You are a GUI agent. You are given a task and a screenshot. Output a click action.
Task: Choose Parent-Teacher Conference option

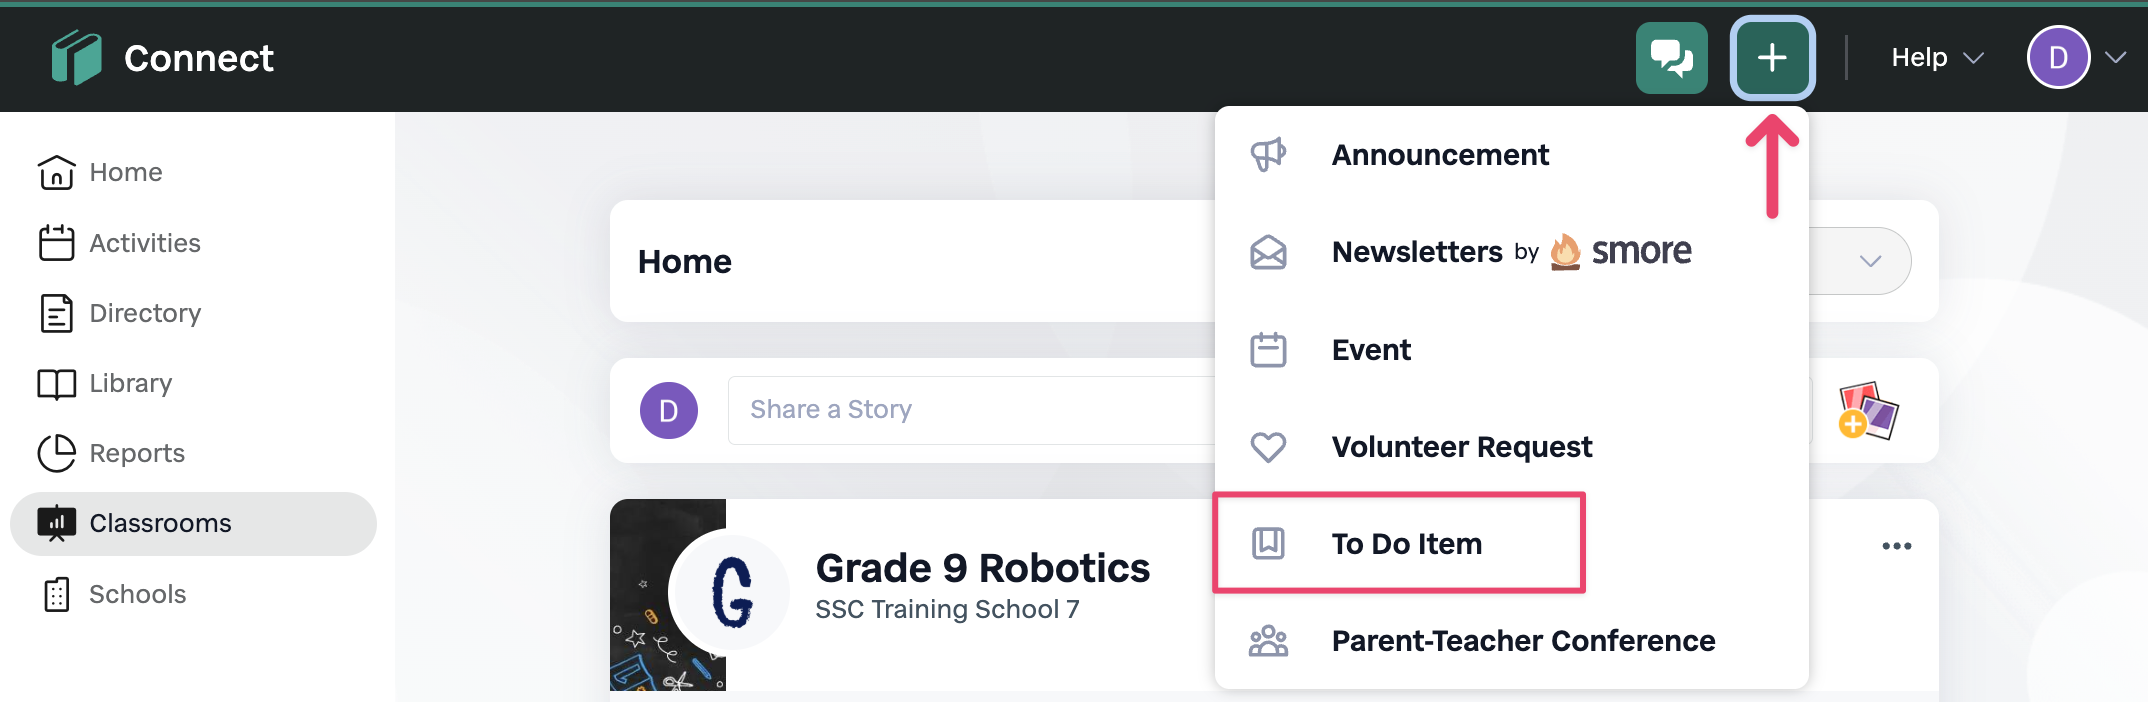coord(1522,641)
